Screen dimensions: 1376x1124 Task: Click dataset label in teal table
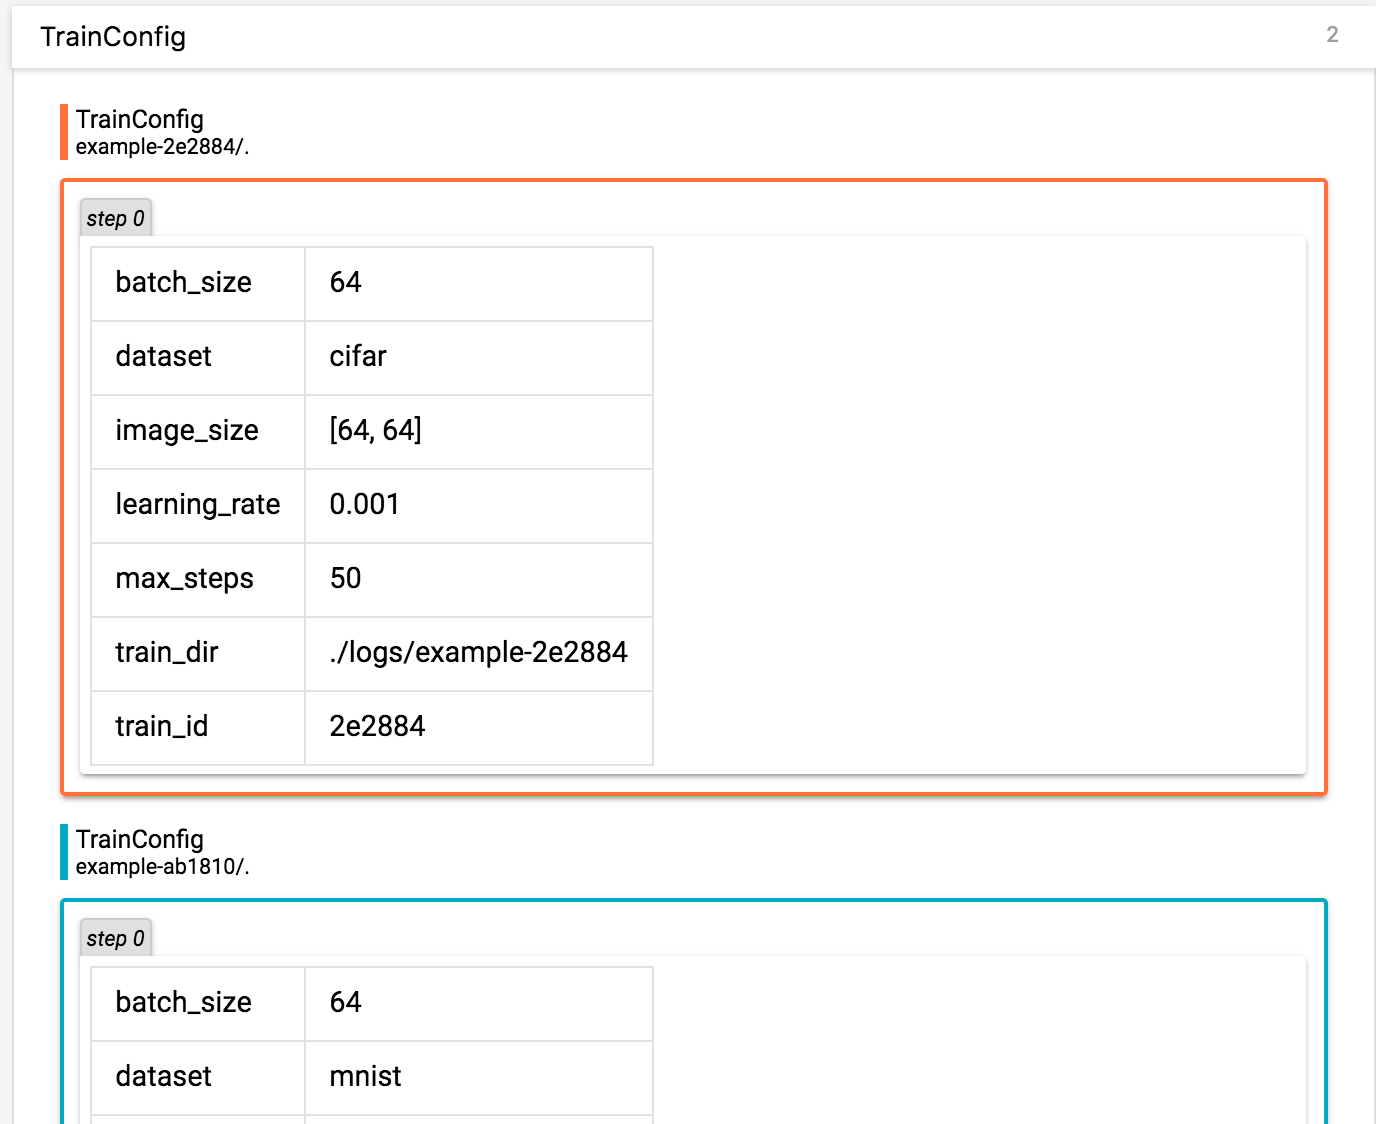(x=163, y=1076)
